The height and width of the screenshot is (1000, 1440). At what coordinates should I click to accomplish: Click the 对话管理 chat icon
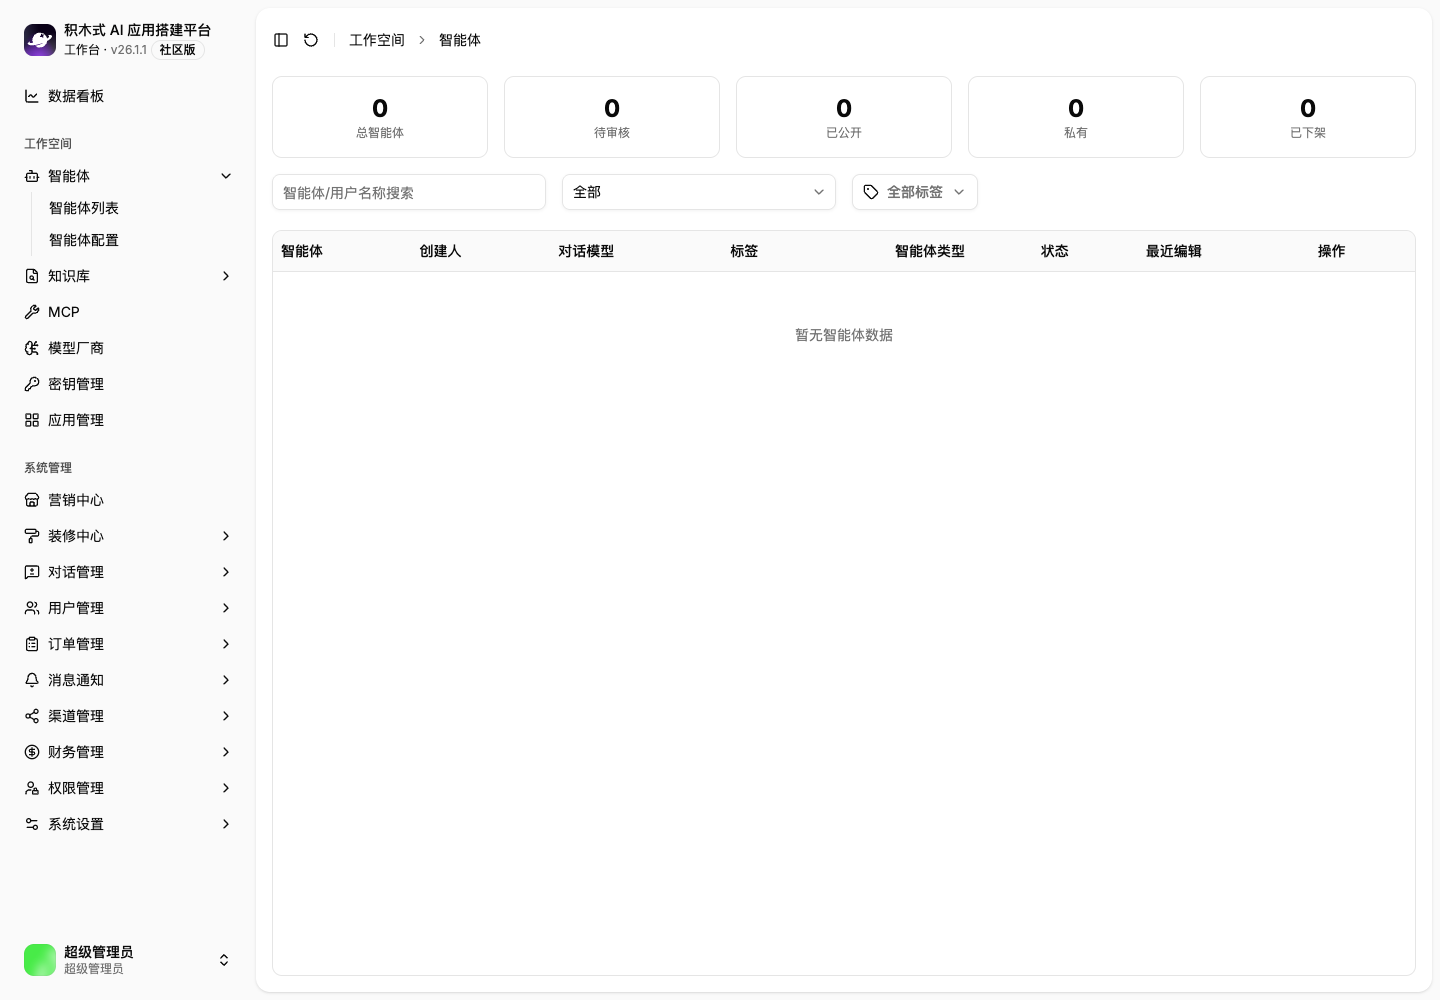[32, 572]
